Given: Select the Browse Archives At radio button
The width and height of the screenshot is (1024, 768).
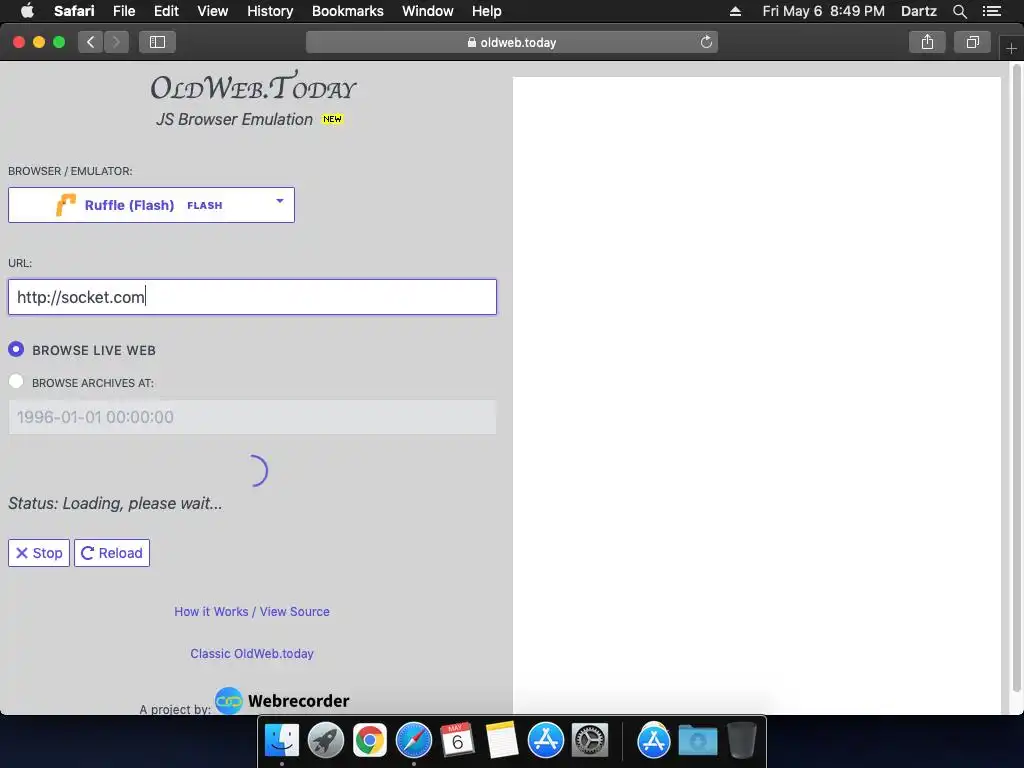Looking at the screenshot, I should [x=16, y=381].
